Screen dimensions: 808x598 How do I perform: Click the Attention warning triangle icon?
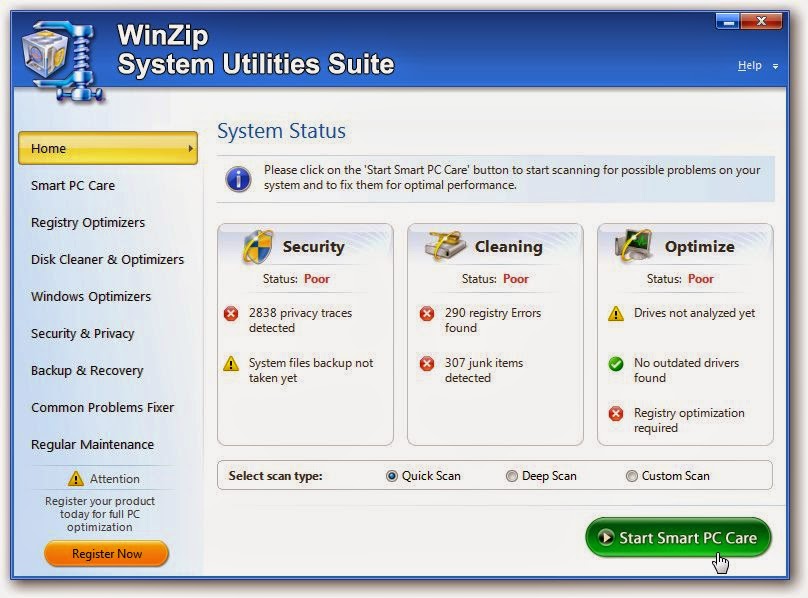click(x=76, y=478)
